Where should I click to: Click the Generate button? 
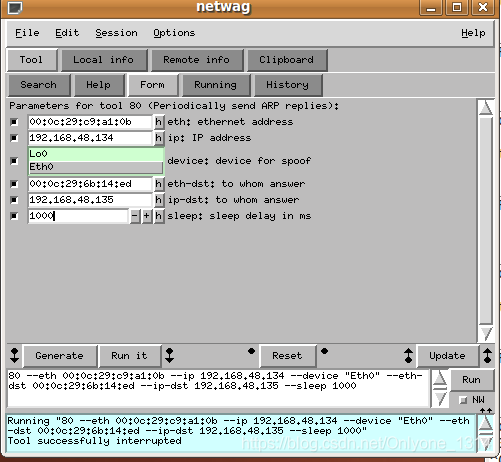pos(60,356)
